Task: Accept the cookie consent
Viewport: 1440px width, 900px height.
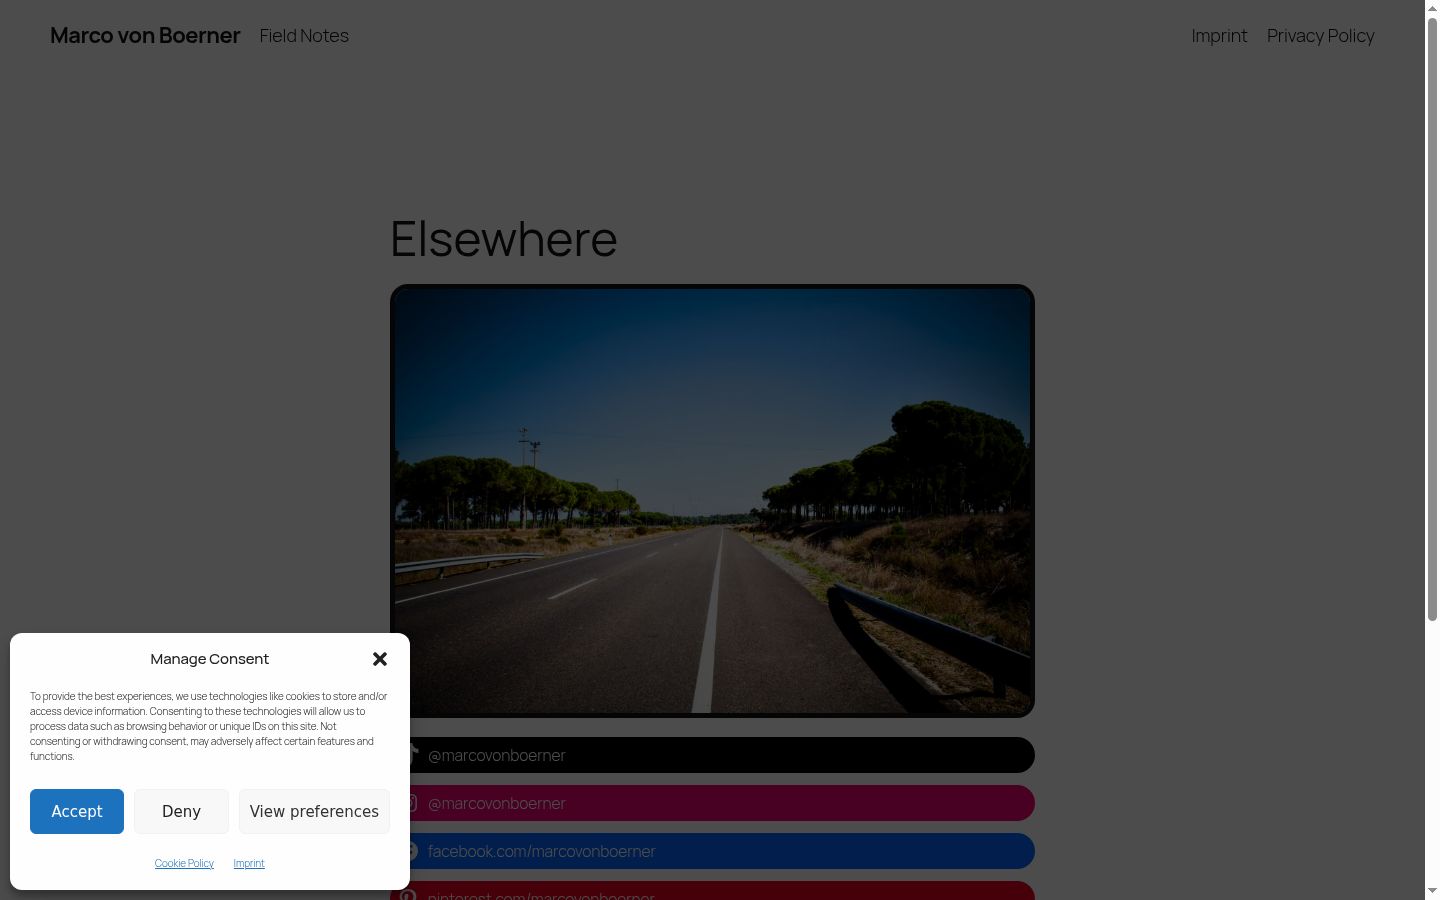Action: click(77, 811)
